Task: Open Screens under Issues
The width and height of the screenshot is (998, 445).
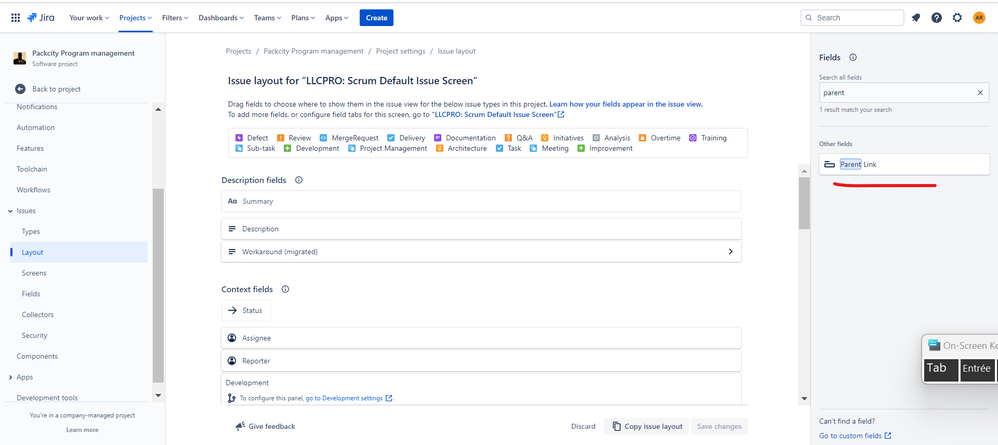Action: 34,273
